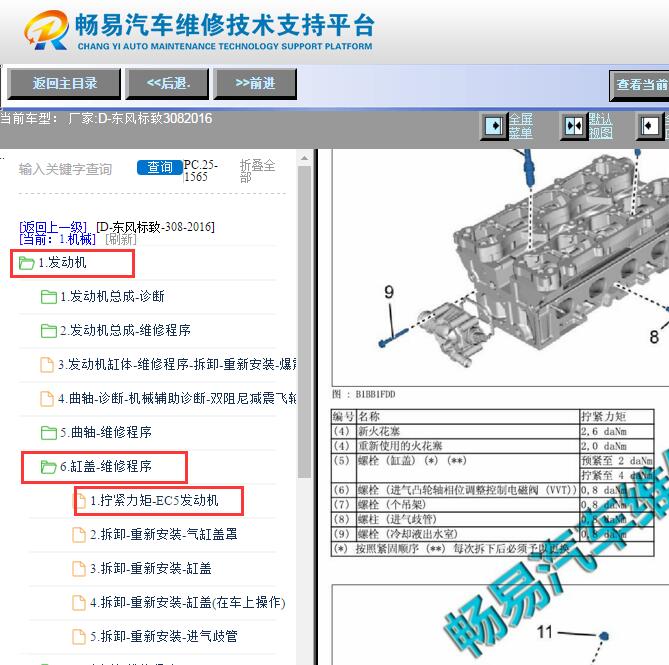Expand the 1.发动机总成-诊断 folder

(x=112, y=296)
